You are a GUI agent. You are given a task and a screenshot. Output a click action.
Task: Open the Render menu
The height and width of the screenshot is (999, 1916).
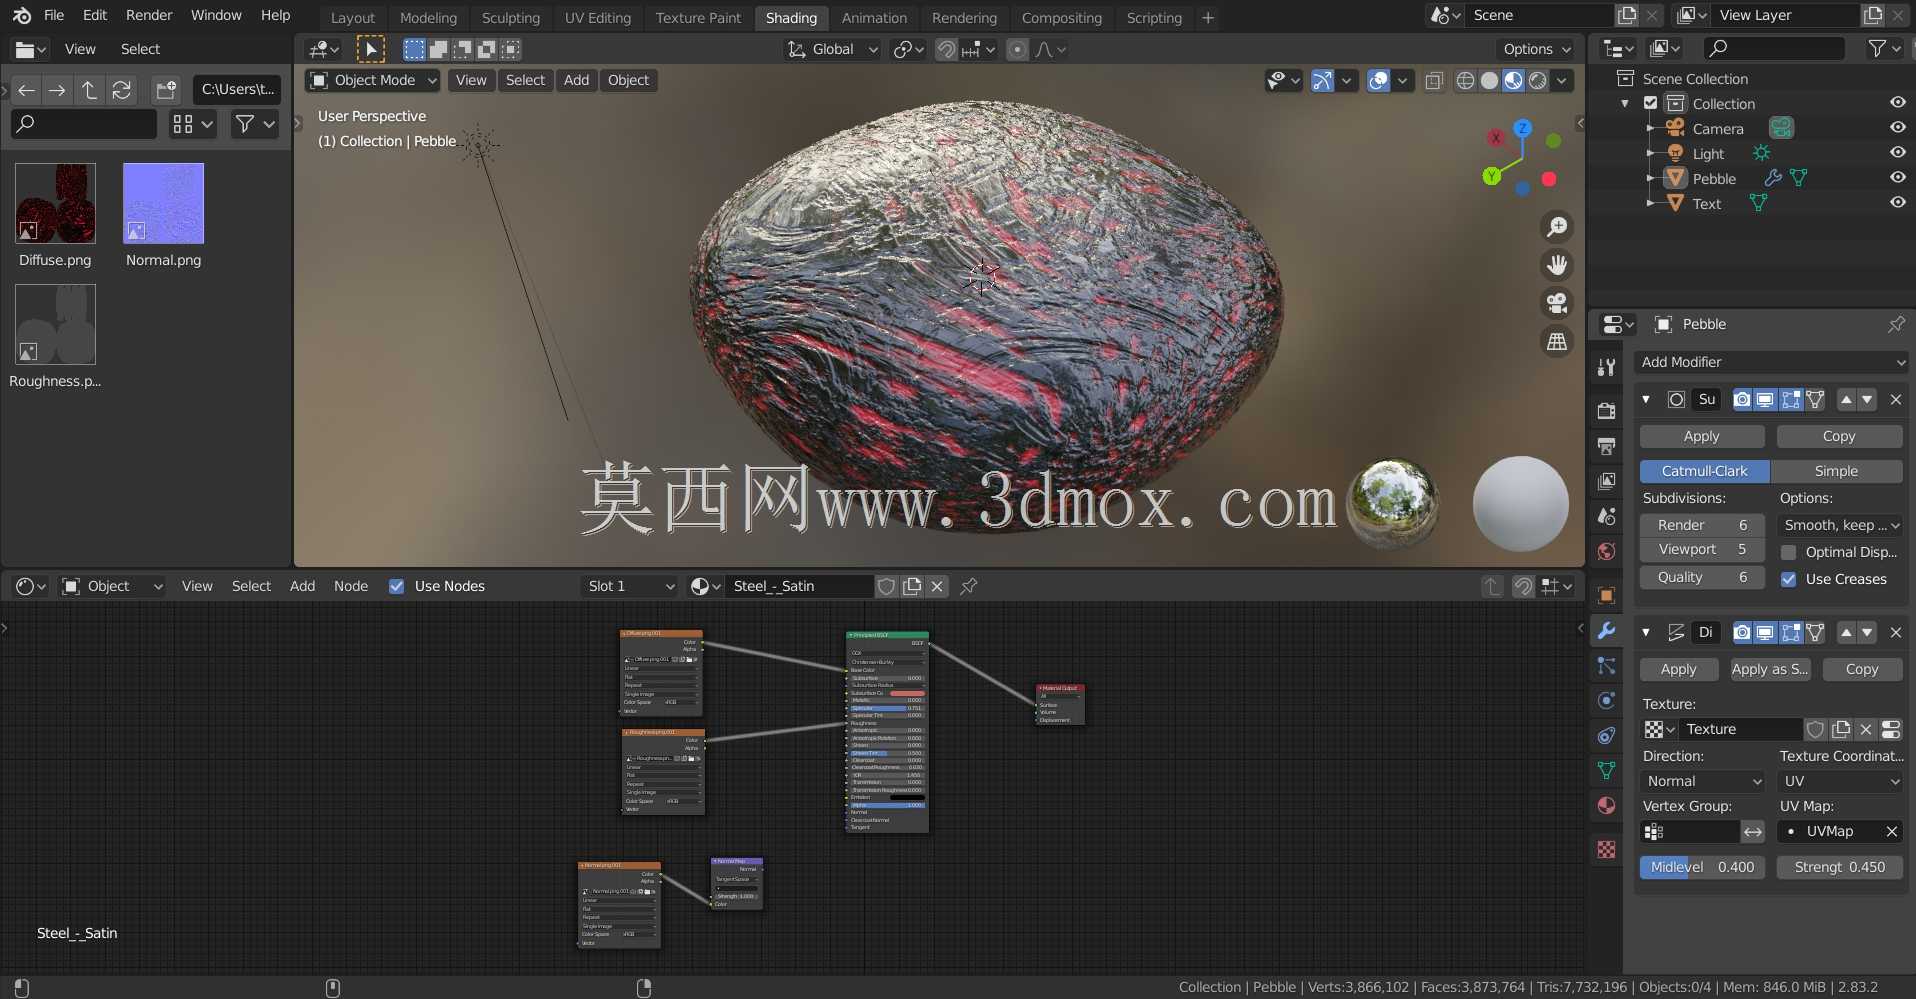point(149,15)
